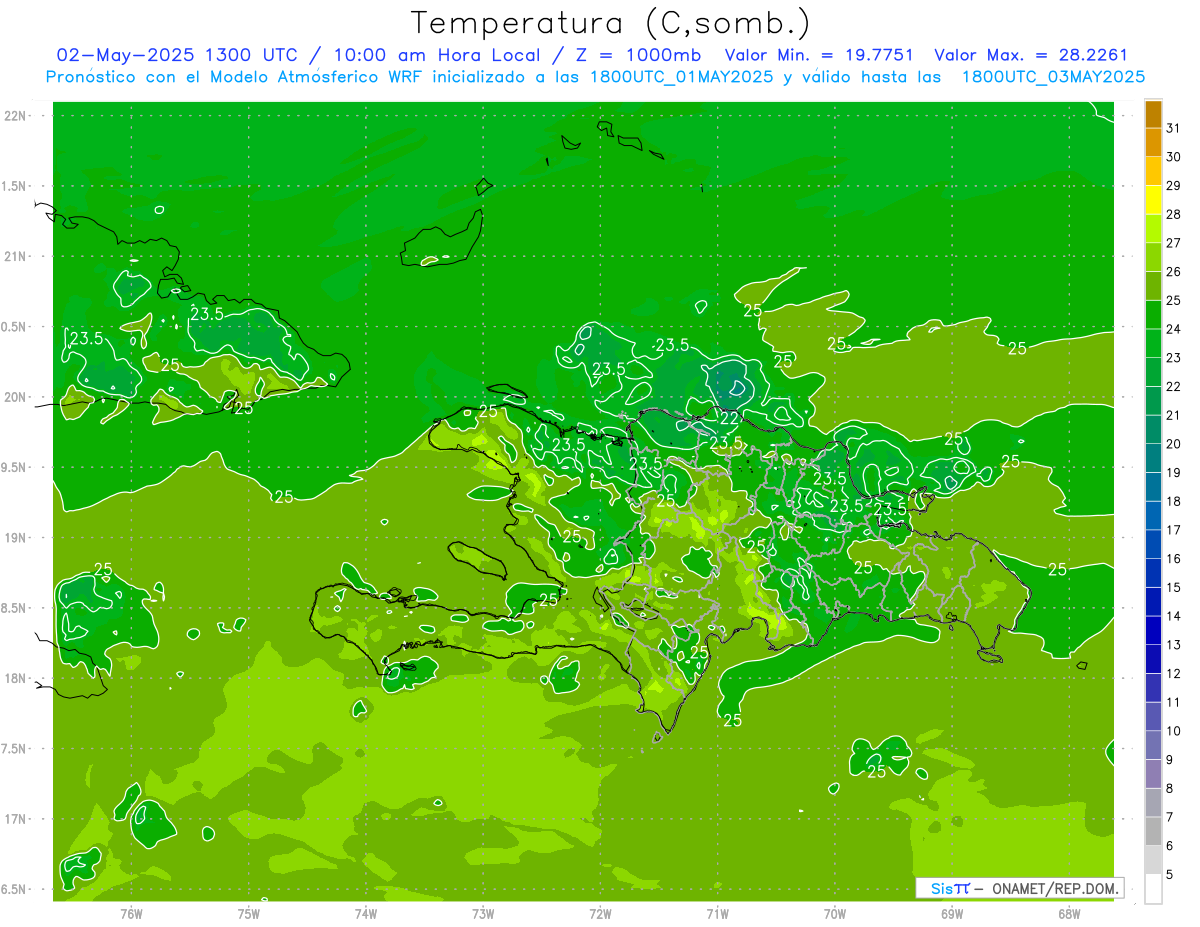Click the '20' colorbar scale label
This screenshot has height=927, width=1200.
click(x=1174, y=444)
